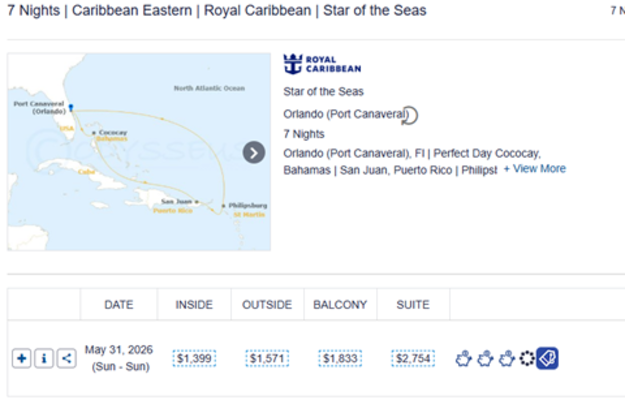Click the dotted circle badge icon

[x=527, y=359]
